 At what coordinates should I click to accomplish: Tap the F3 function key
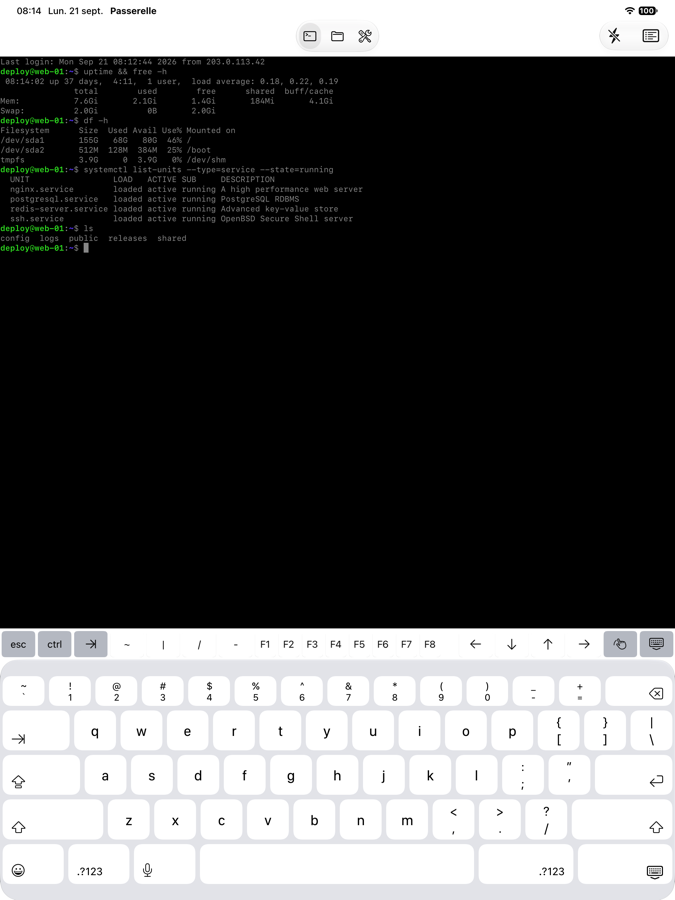tap(312, 644)
